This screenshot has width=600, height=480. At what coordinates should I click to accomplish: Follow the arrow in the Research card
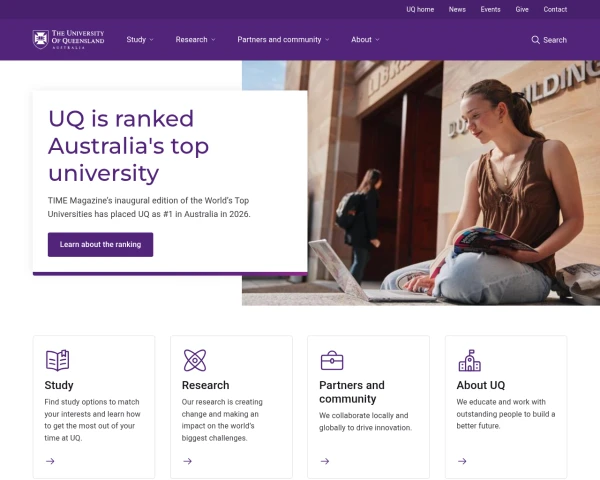click(x=188, y=461)
